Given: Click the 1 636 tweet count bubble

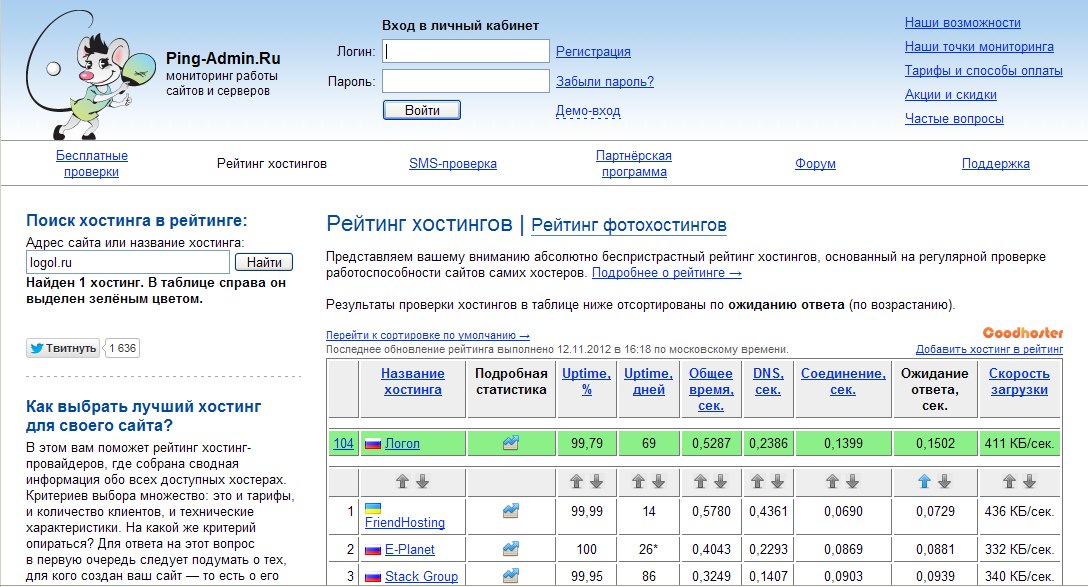Looking at the screenshot, I should point(122,348).
